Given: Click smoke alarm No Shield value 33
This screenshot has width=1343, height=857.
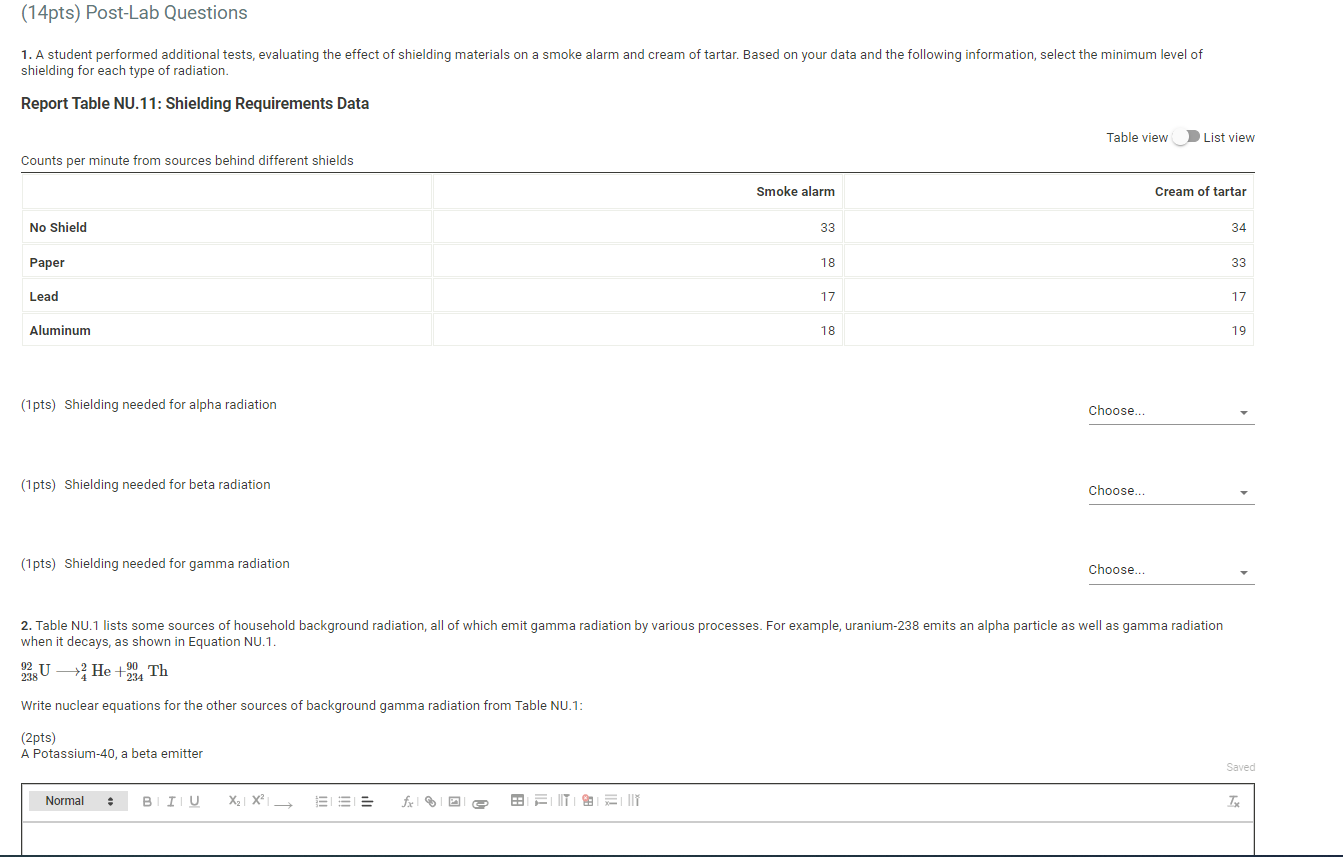Looking at the screenshot, I should coord(827,228).
